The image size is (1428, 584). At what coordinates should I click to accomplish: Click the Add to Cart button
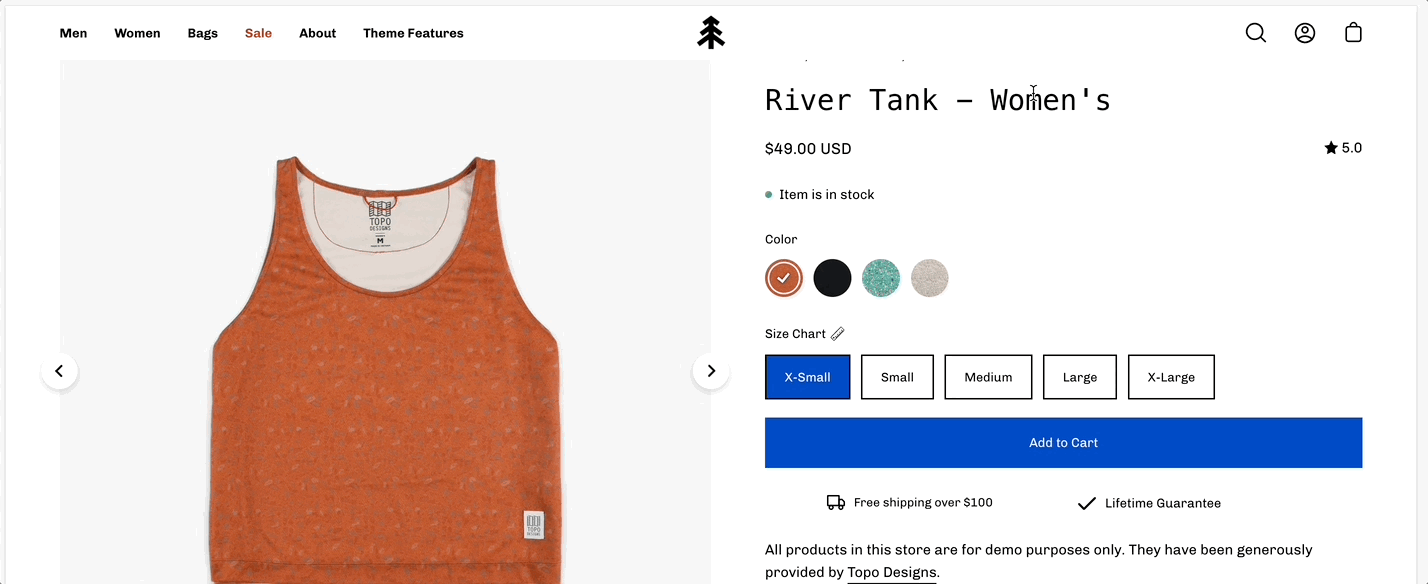coord(1063,443)
